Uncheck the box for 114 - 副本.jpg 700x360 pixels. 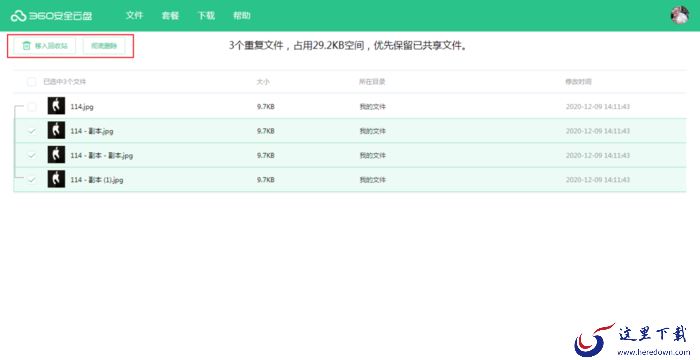(31, 131)
